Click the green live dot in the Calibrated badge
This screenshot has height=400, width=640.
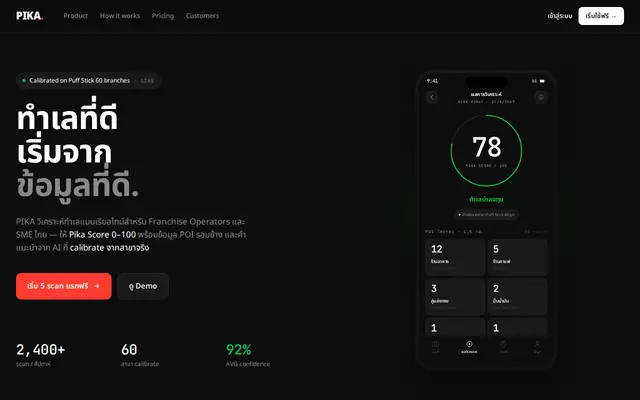point(24,80)
